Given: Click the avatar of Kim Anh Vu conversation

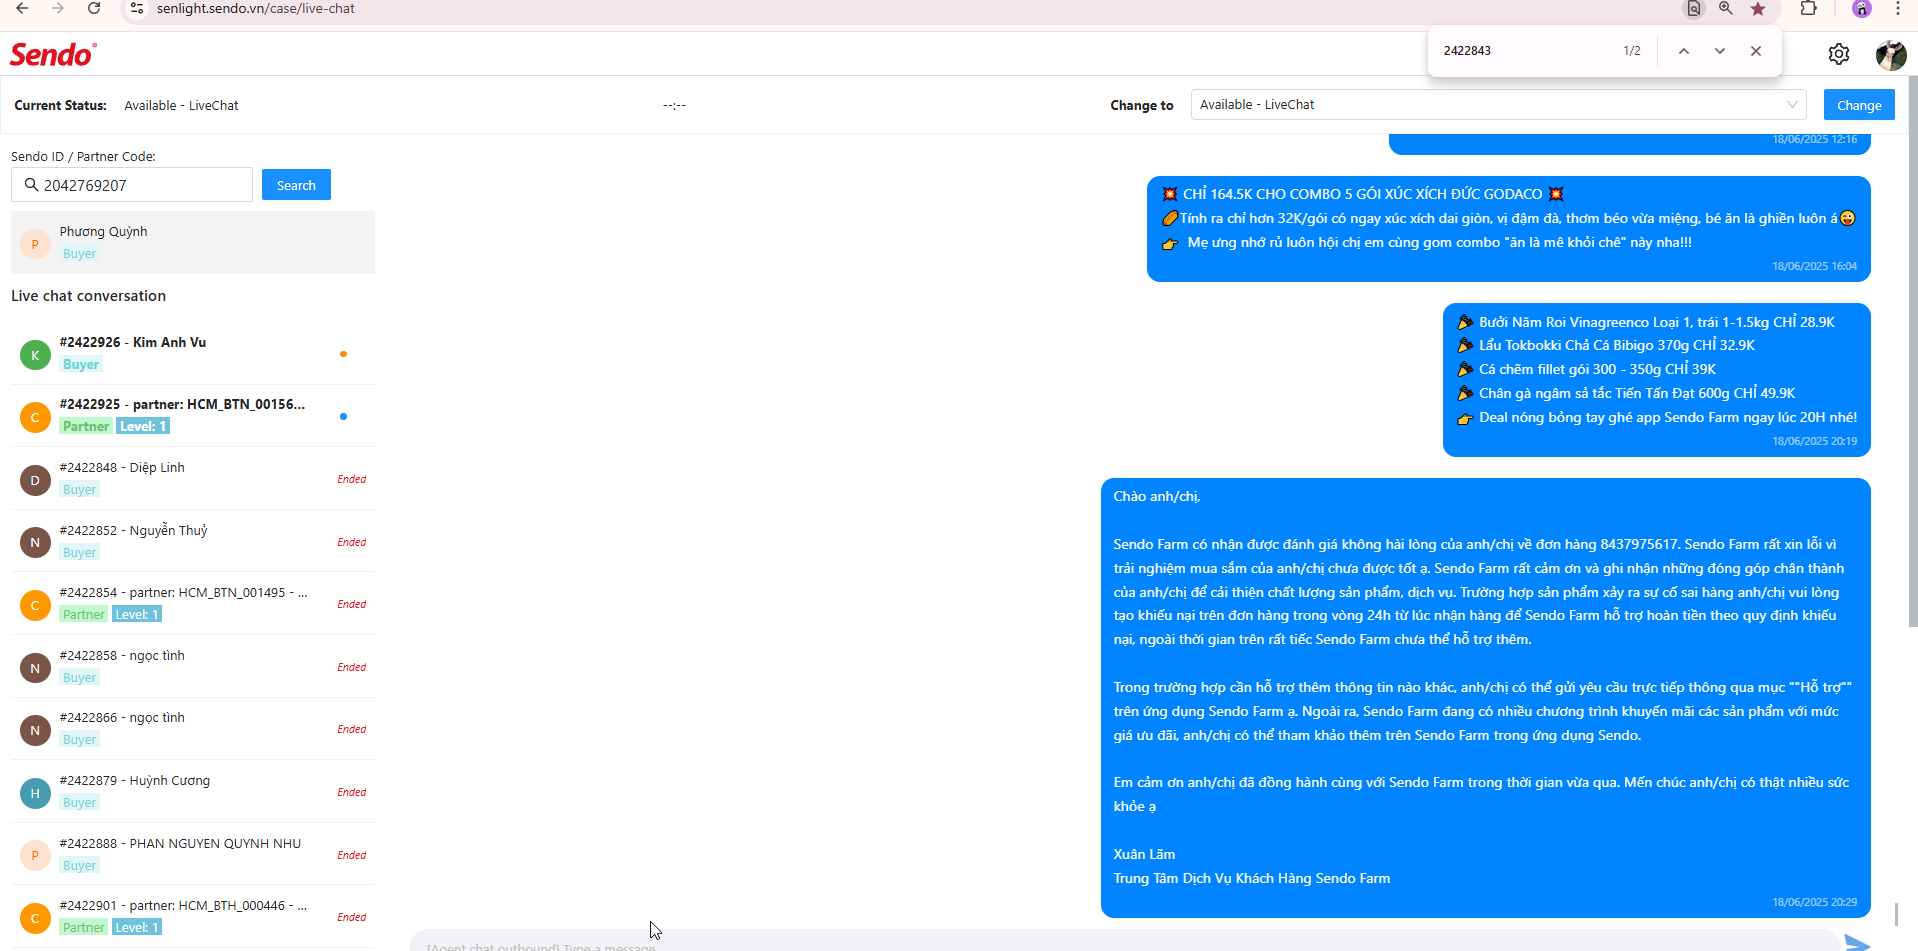Looking at the screenshot, I should click(35, 355).
